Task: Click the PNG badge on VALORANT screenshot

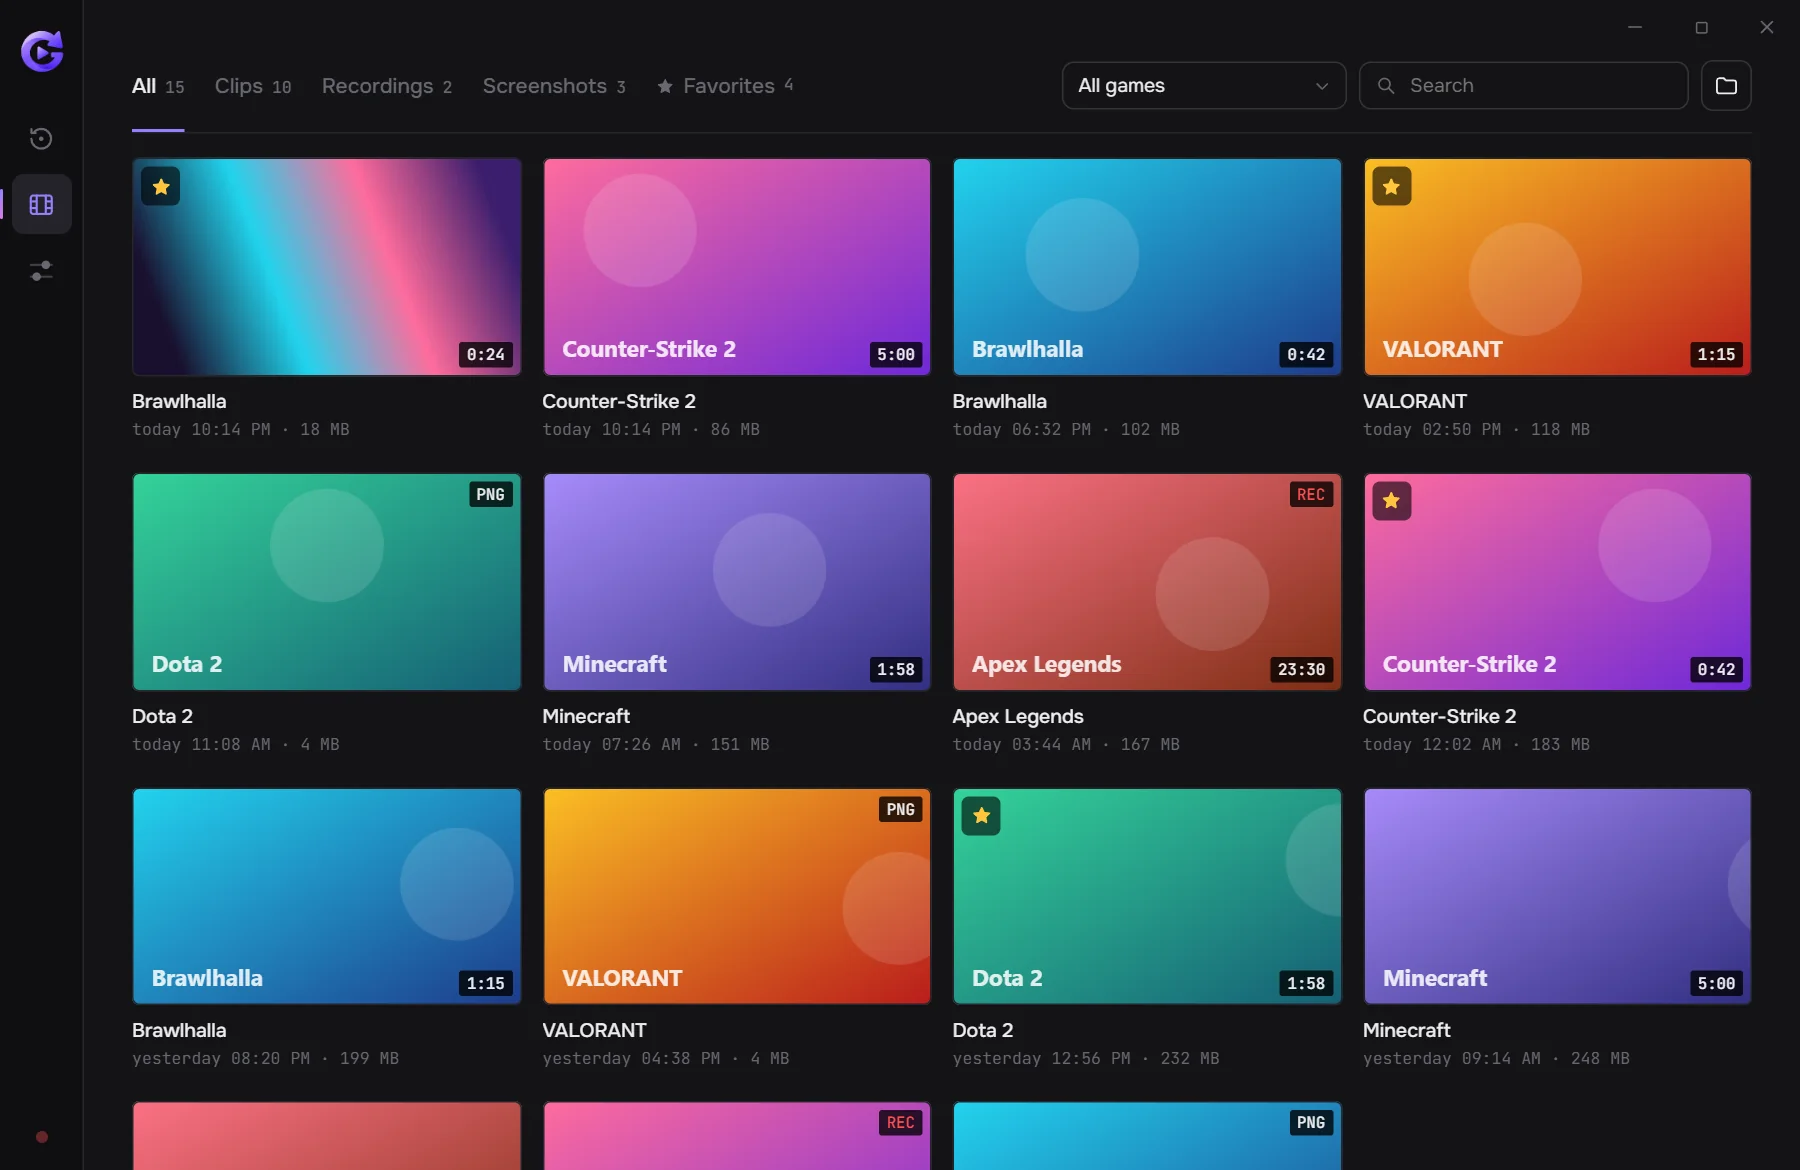Action: [900, 810]
